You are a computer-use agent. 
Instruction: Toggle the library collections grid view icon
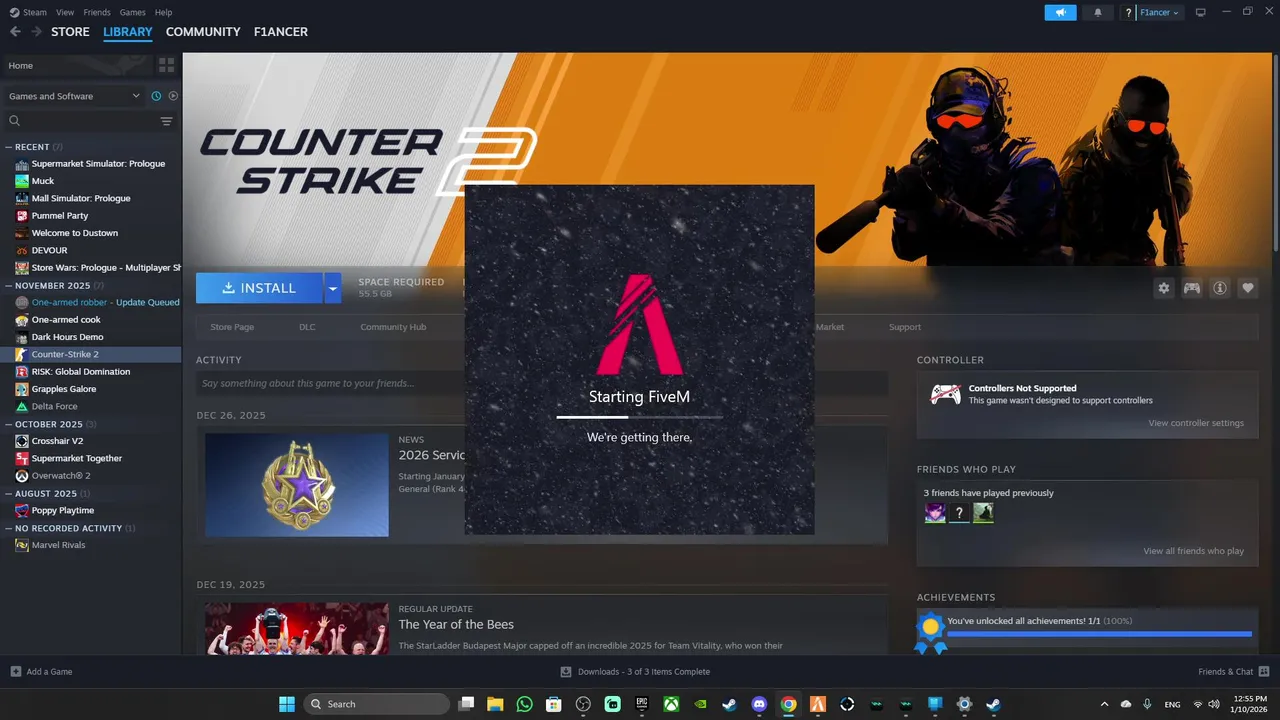[166, 65]
